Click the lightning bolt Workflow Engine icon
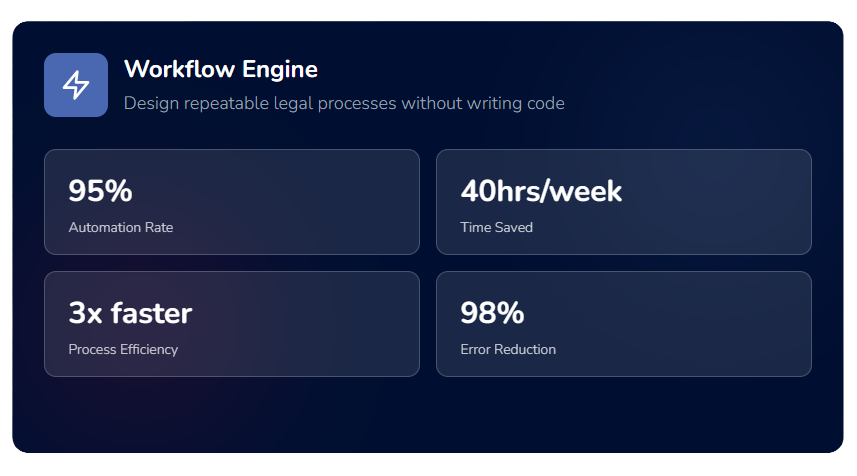The width and height of the screenshot is (857, 476). coord(76,85)
